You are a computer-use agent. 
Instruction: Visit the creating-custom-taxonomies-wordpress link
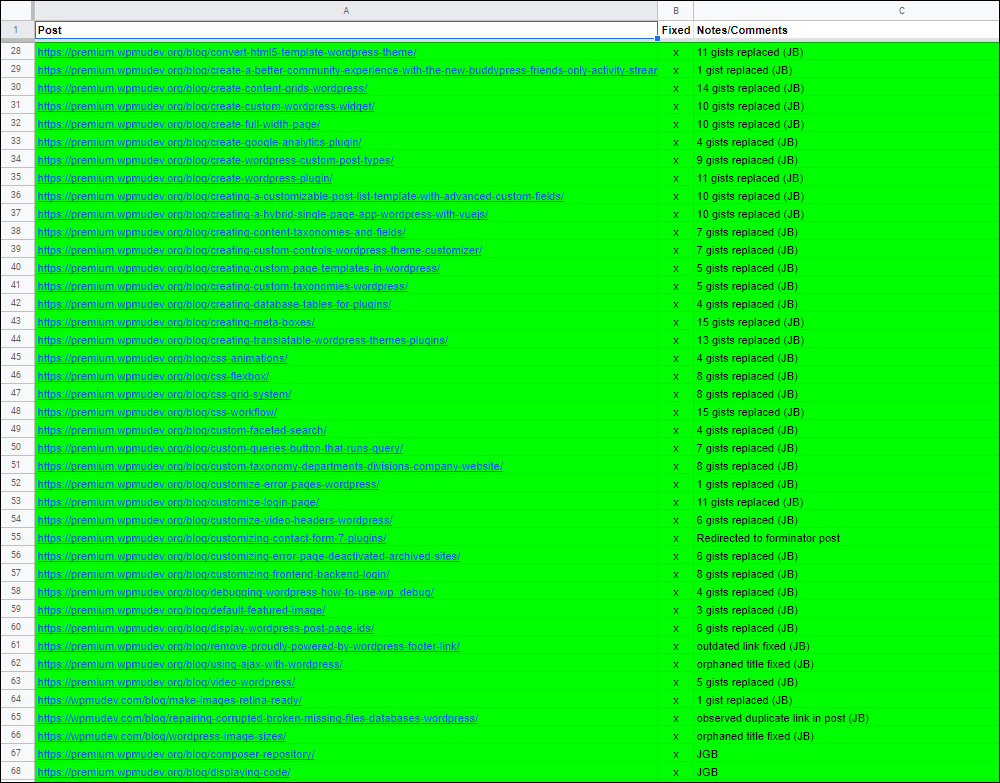pos(223,286)
